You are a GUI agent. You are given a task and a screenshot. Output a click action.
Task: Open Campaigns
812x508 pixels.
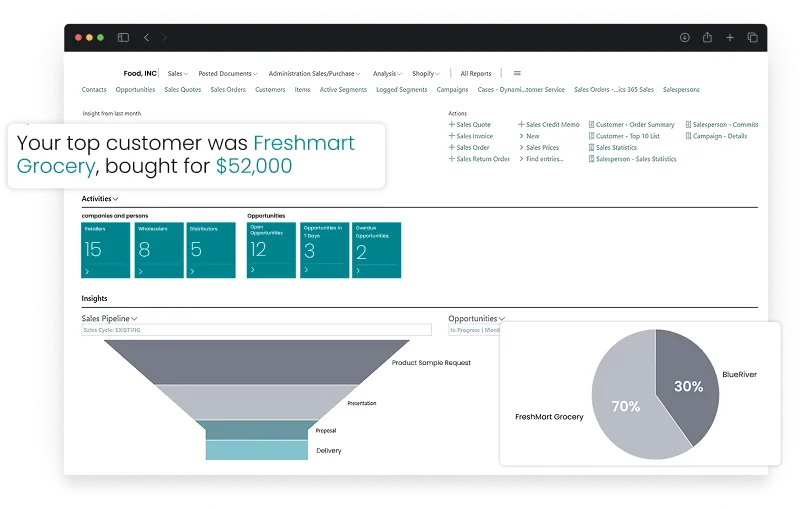pos(452,90)
